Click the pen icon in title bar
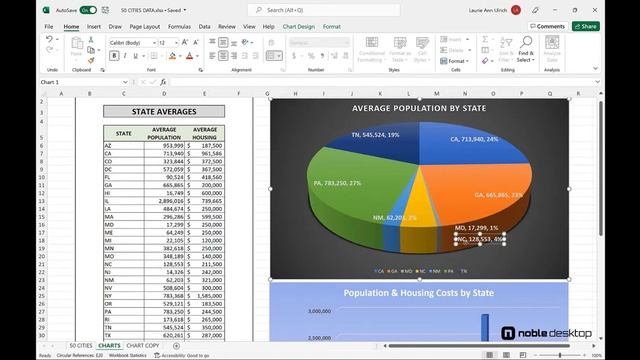This screenshot has width=640, height=360. coord(535,10)
